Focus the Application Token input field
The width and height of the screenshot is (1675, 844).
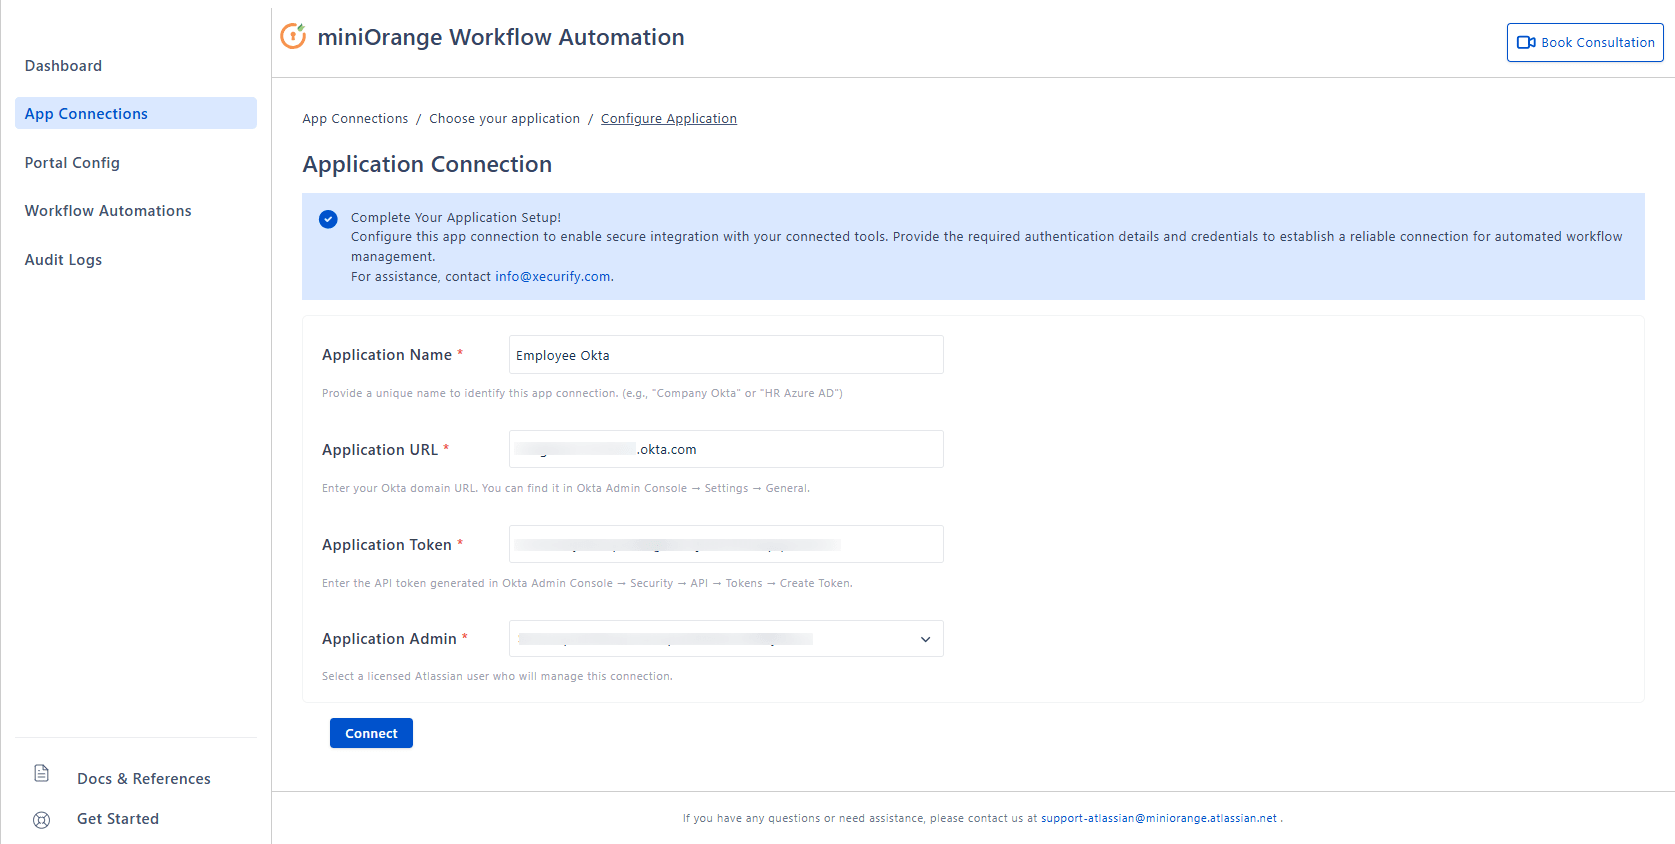(x=726, y=544)
